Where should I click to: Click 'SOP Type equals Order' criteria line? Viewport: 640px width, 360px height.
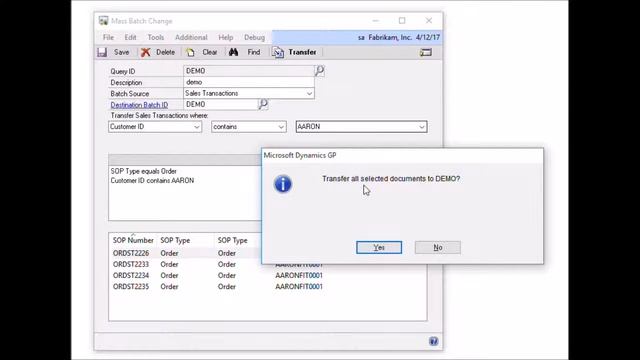tap(143, 171)
